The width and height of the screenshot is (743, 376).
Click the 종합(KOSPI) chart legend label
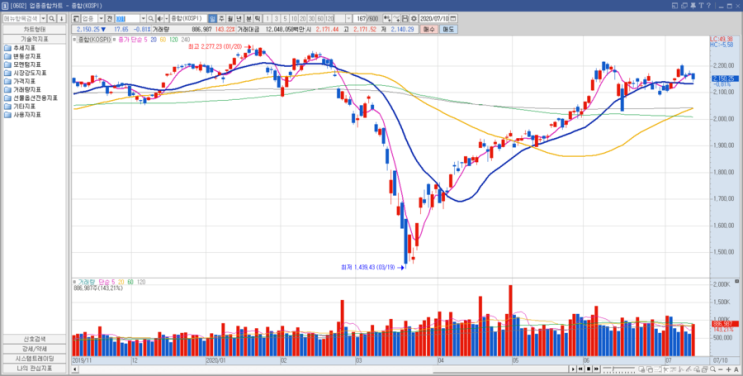click(x=93, y=39)
